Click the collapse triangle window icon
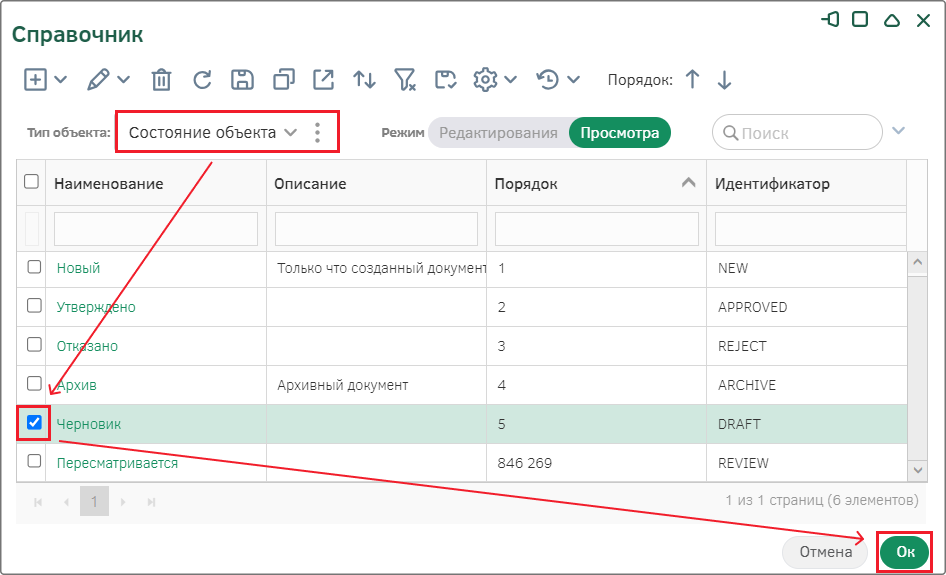 892,21
